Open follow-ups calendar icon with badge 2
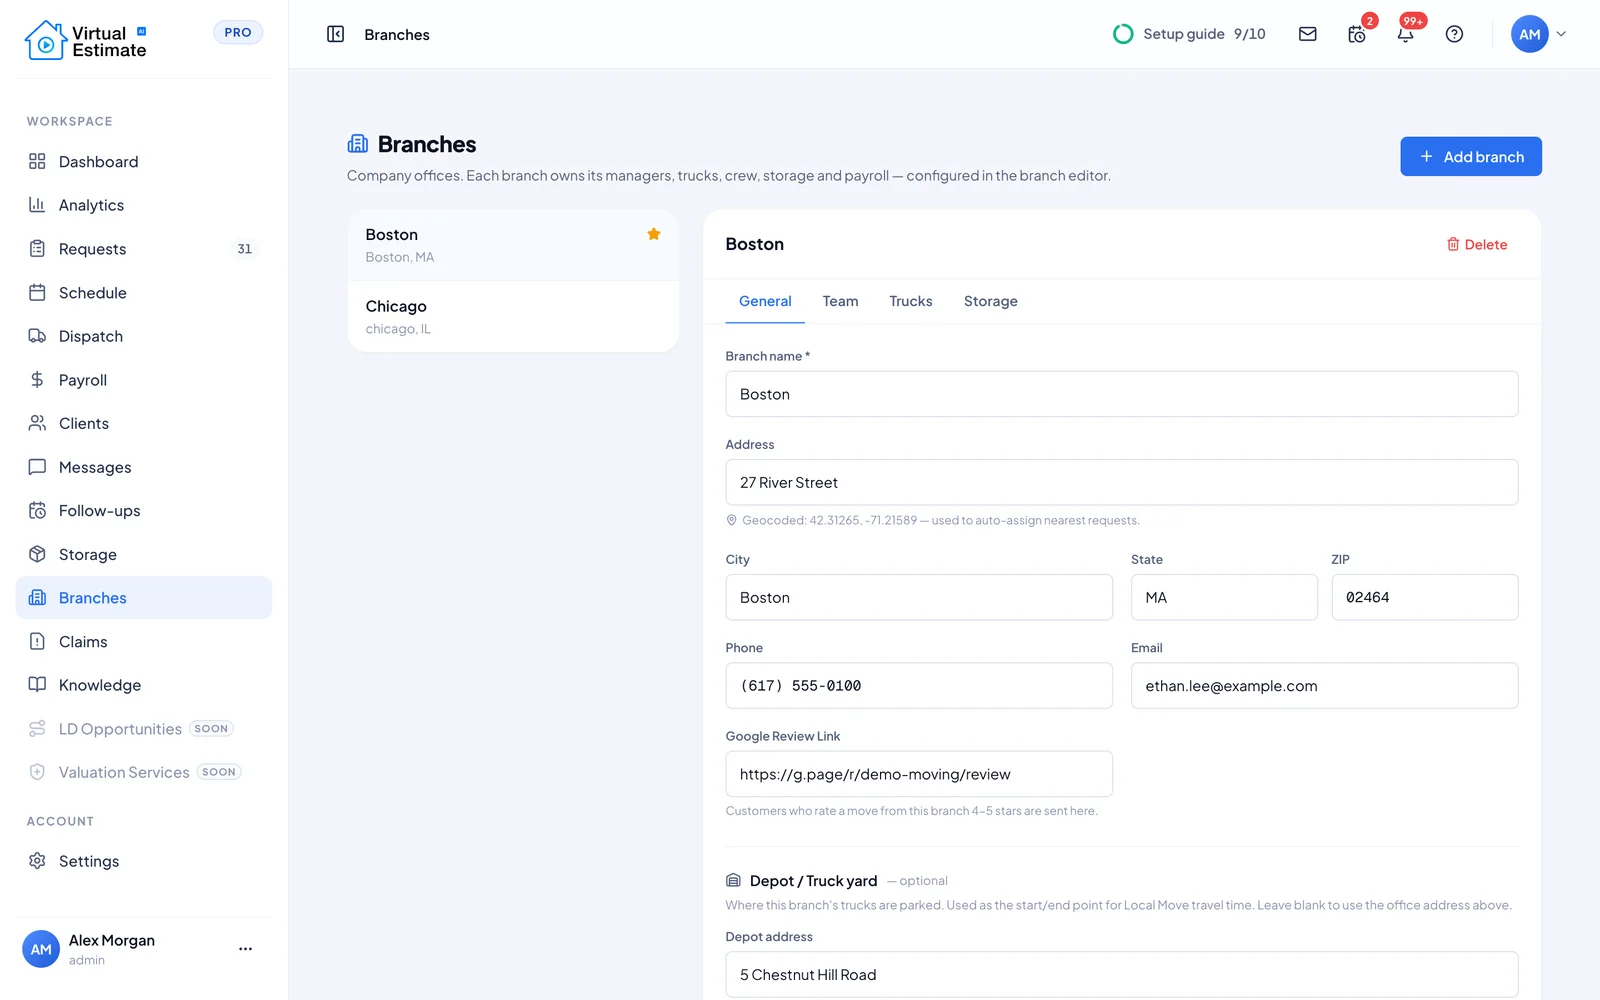This screenshot has width=1600, height=1000. pos(1357,34)
